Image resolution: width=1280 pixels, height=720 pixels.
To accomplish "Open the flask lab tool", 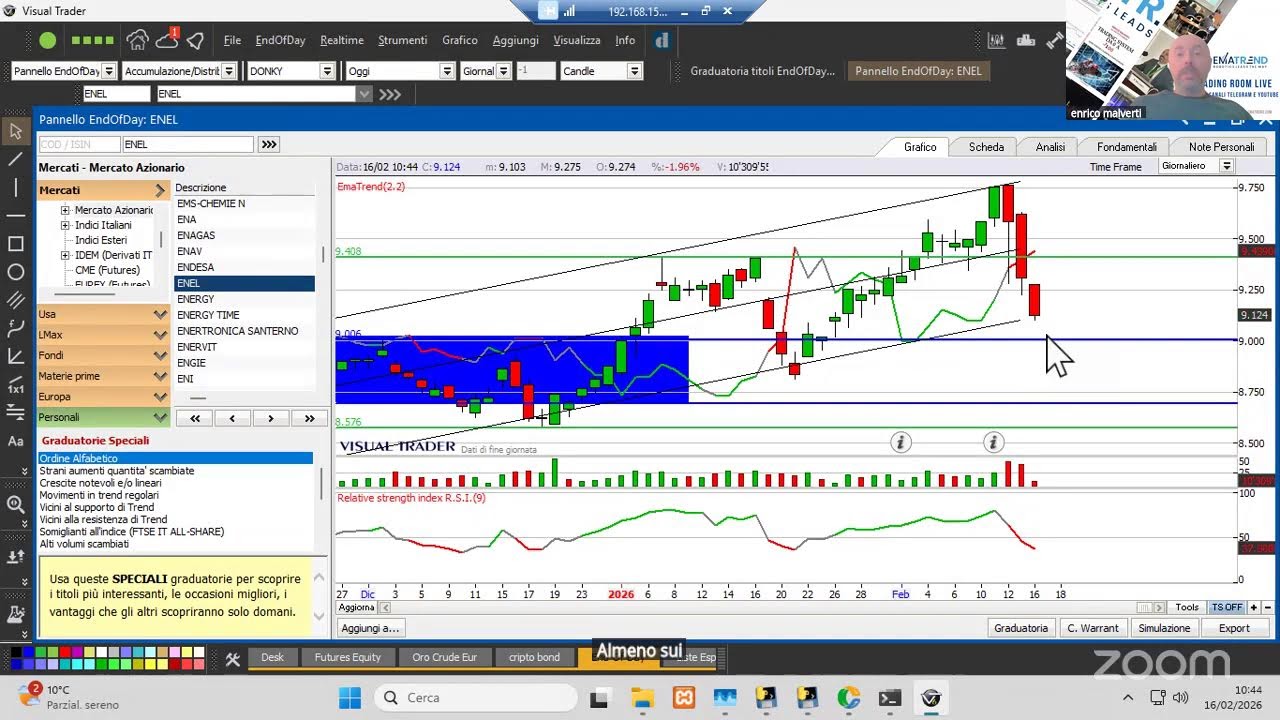I will coord(15,614).
